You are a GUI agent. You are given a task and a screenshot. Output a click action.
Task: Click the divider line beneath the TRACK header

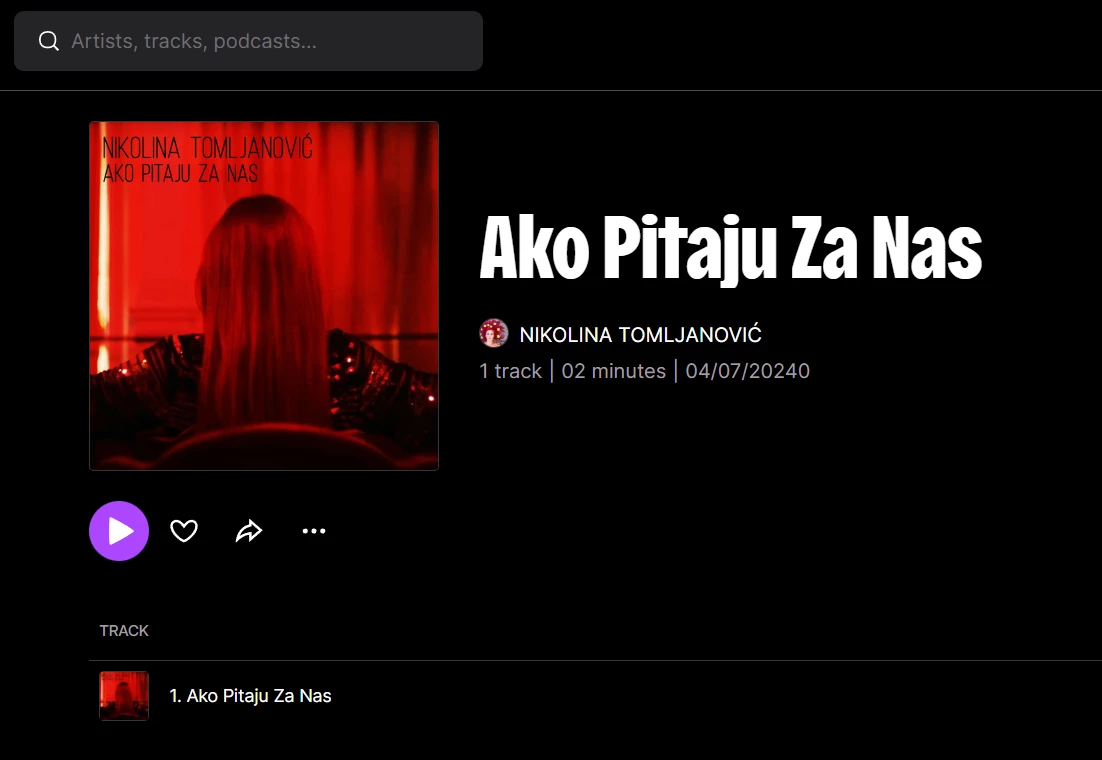(x=595, y=661)
